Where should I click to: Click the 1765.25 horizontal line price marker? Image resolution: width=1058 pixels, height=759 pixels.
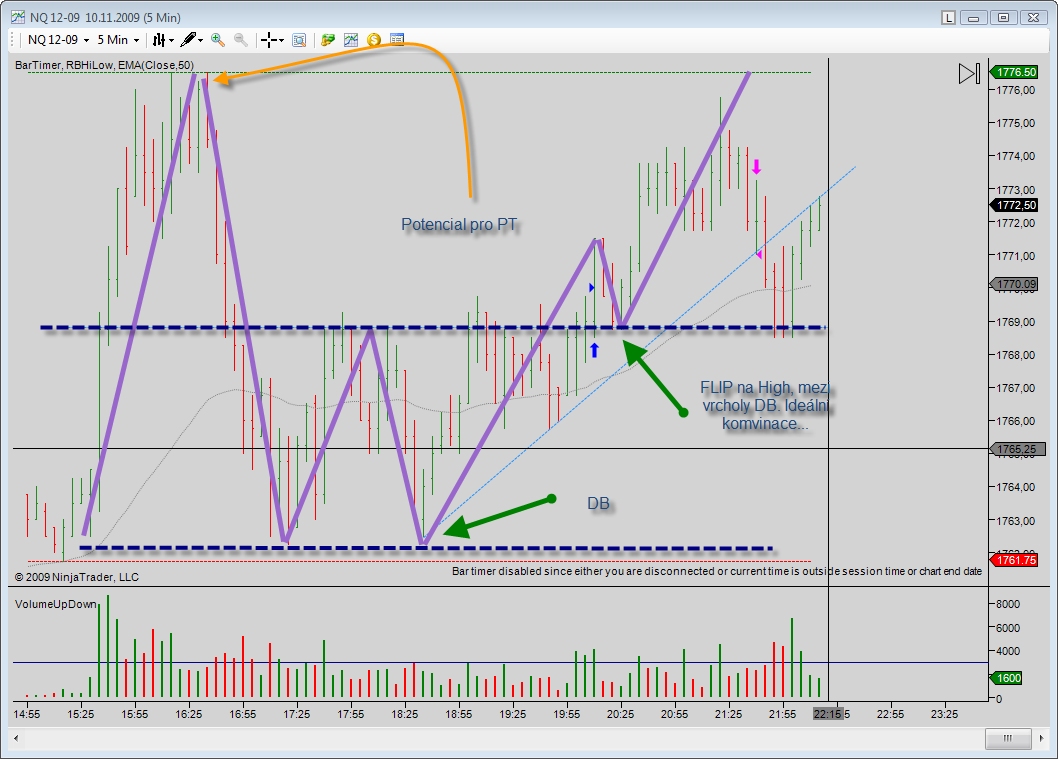pos(1019,449)
